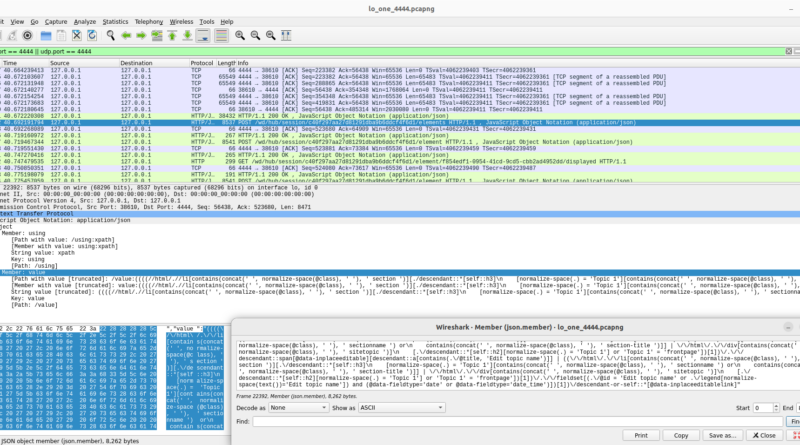The image size is (800, 445).
Task: Go forward in packet history arrow
Action: pyautogui.click(x=141, y=35)
